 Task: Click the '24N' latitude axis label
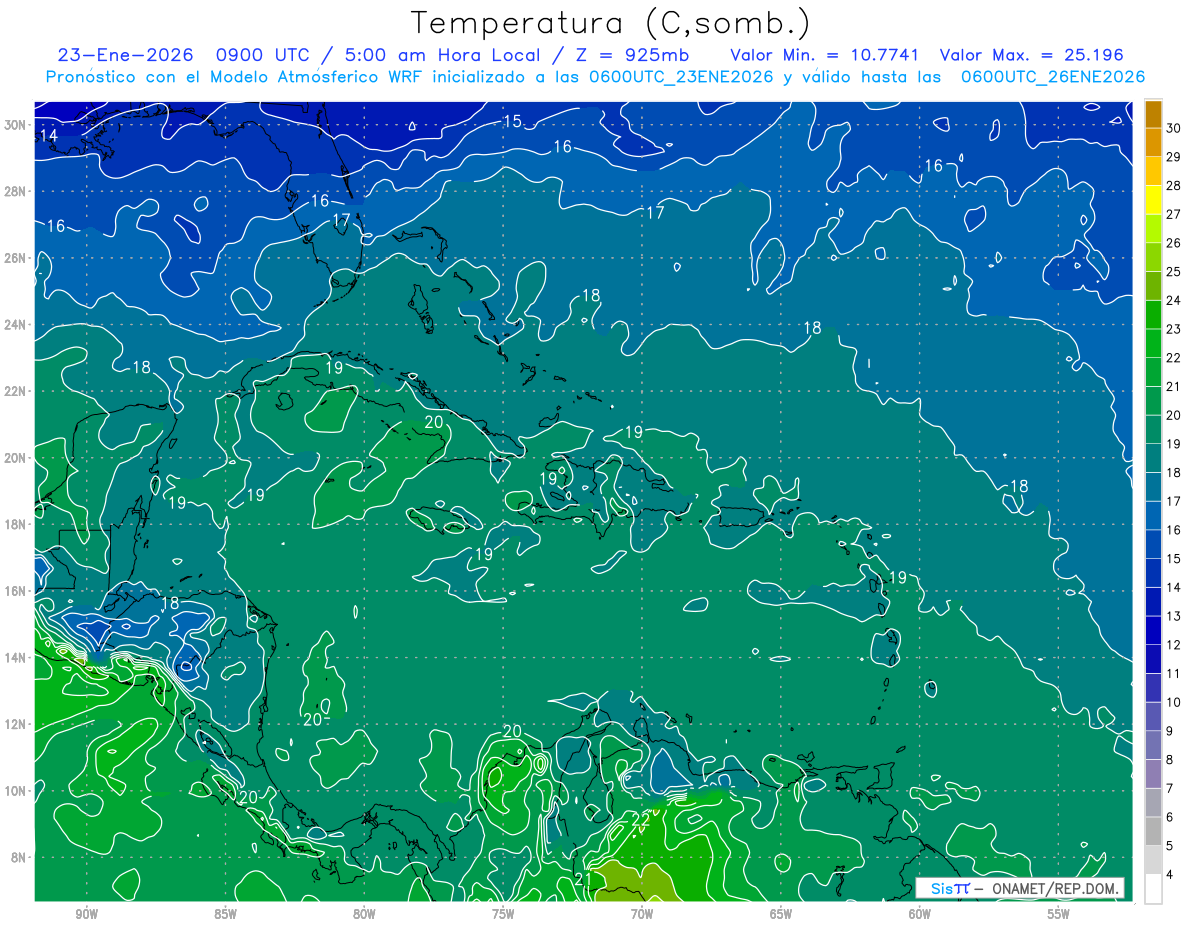click(x=15, y=324)
